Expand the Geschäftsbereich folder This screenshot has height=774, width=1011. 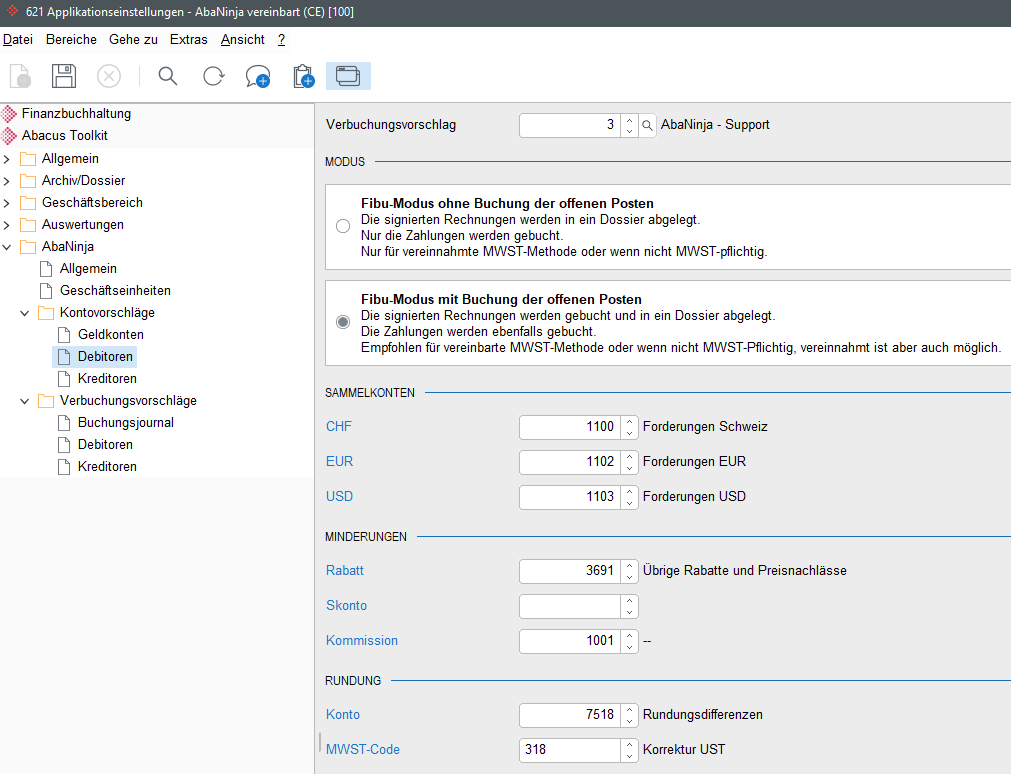coord(6,203)
